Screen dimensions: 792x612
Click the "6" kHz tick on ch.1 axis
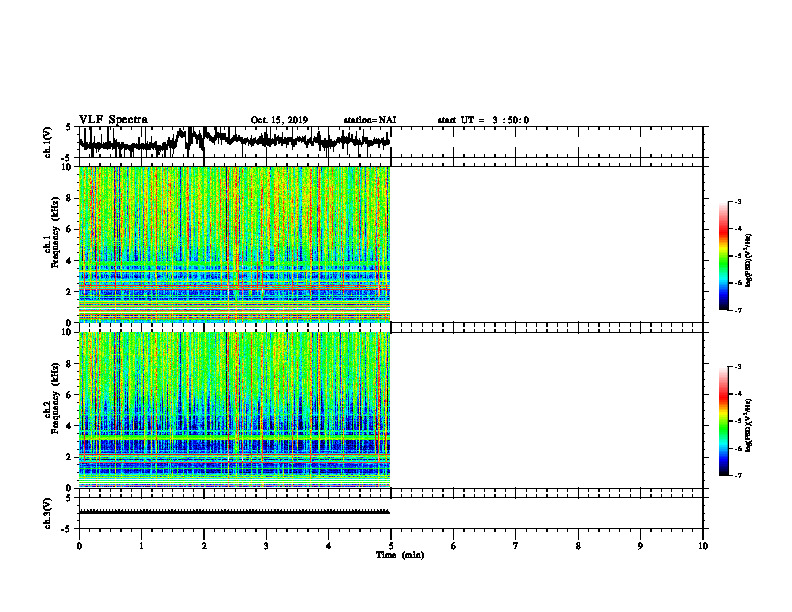[70, 229]
